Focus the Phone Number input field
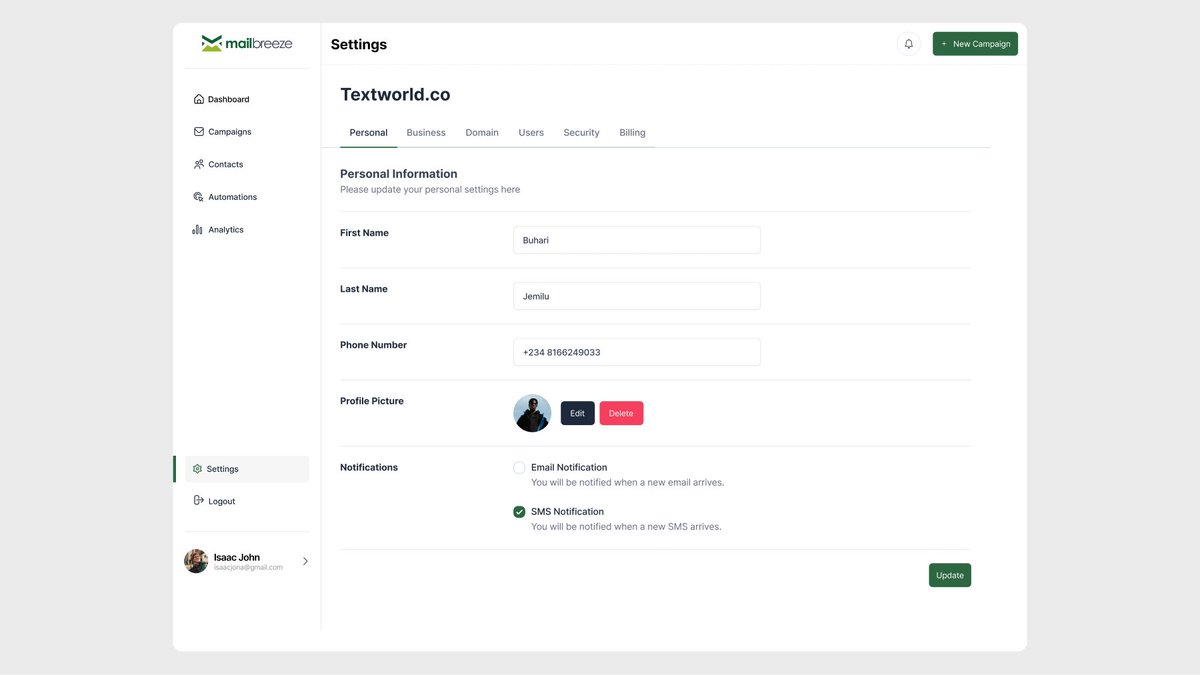The image size is (1200, 675). tap(637, 352)
